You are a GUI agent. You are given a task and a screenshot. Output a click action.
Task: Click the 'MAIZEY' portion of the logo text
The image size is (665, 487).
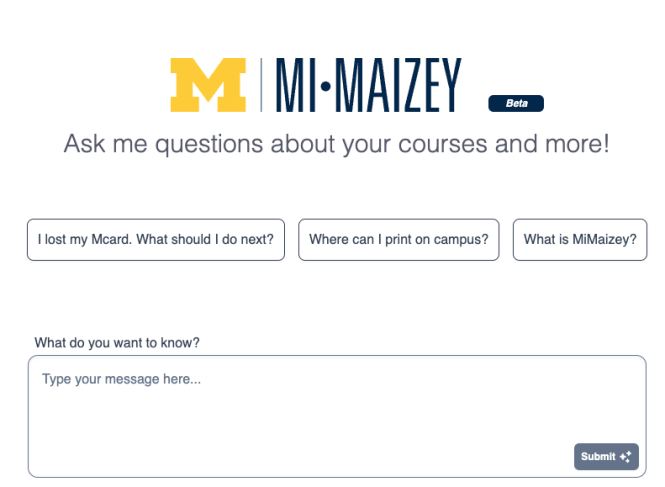pyautogui.click(x=399, y=85)
